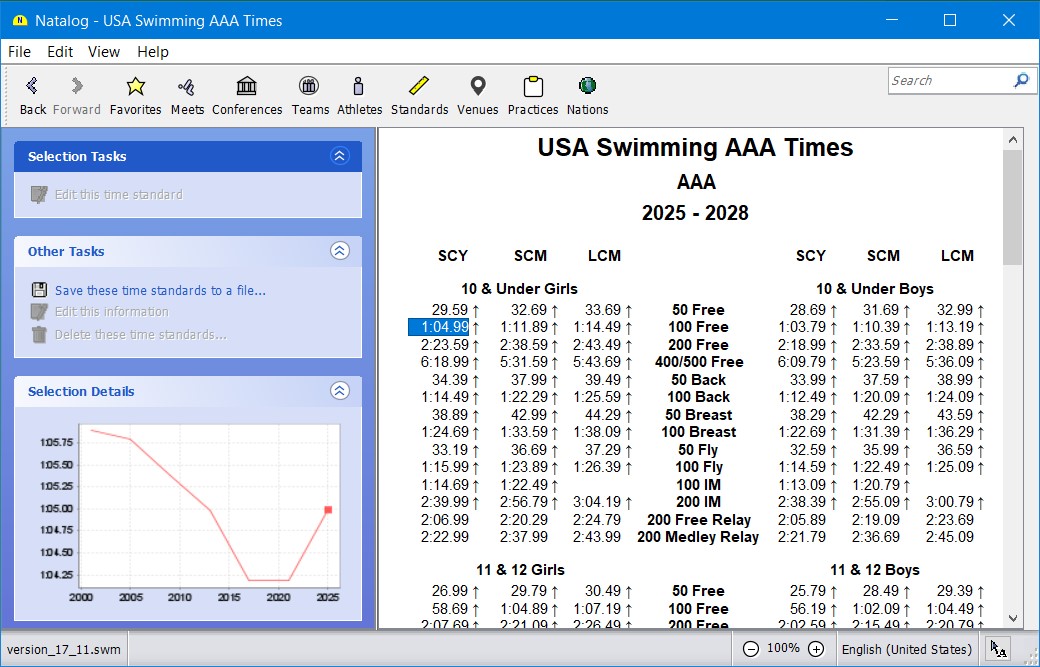This screenshot has width=1040, height=667.
Task: Collapse the Selection Details panel
Action: (x=339, y=391)
